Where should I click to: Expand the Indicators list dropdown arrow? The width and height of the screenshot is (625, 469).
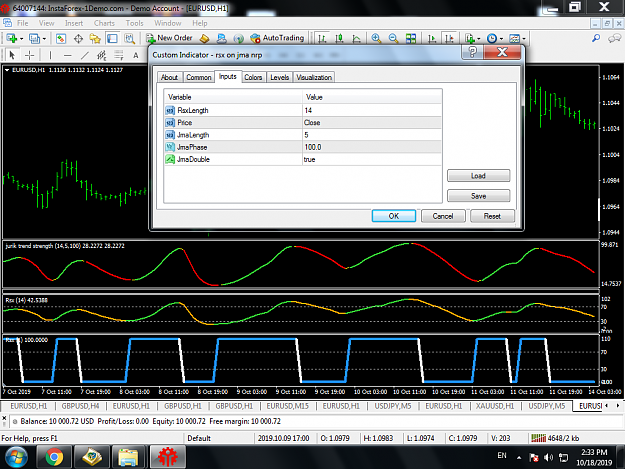coord(478,39)
